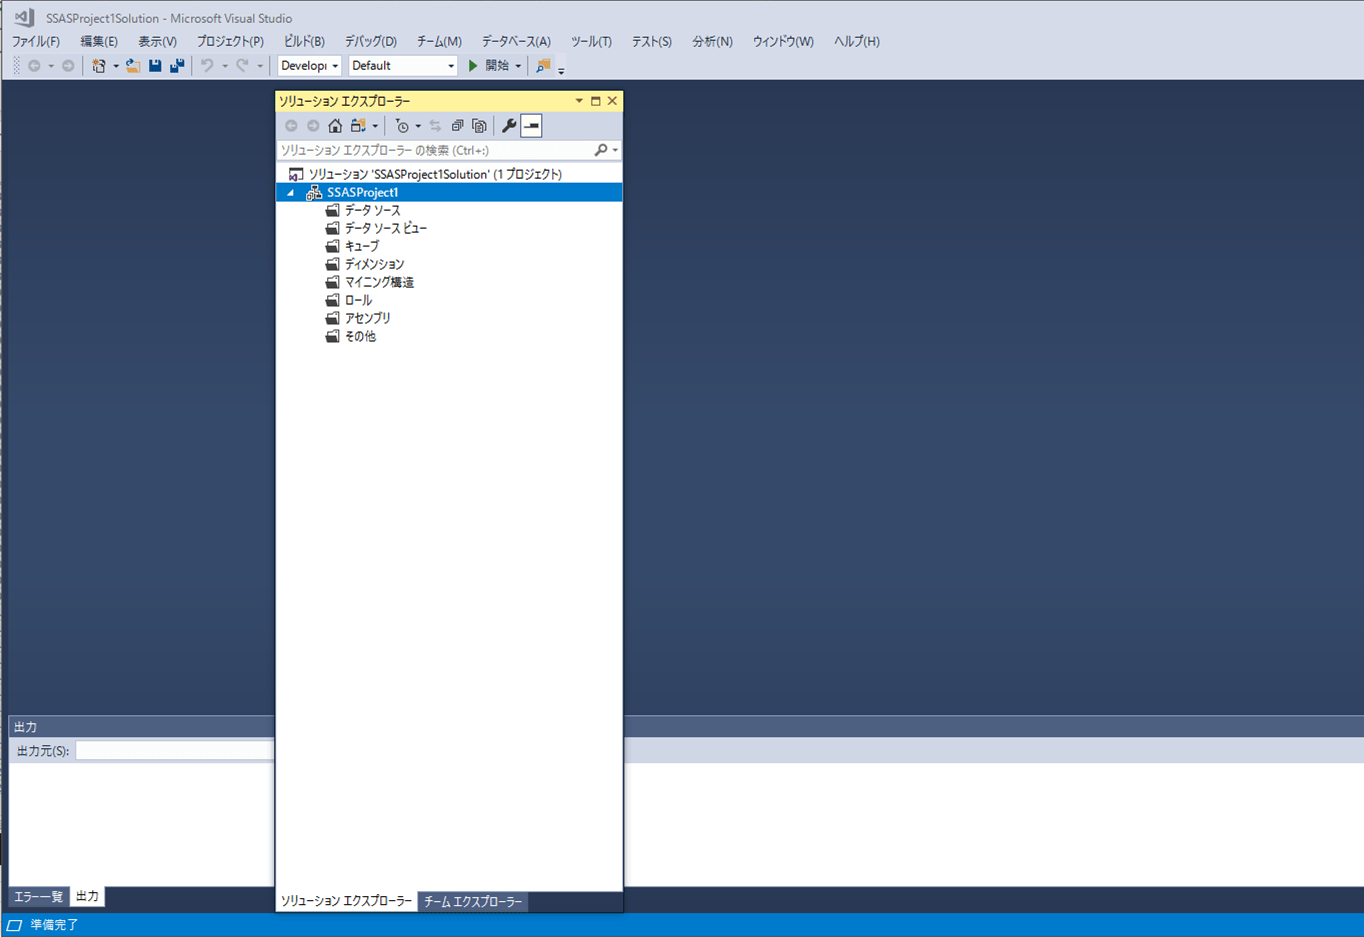This screenshot has height=937, width=1364.
Task: Open the Pending Changes Filter dropdown arrow
Action: pyautogui.click(x=418, y=127)
